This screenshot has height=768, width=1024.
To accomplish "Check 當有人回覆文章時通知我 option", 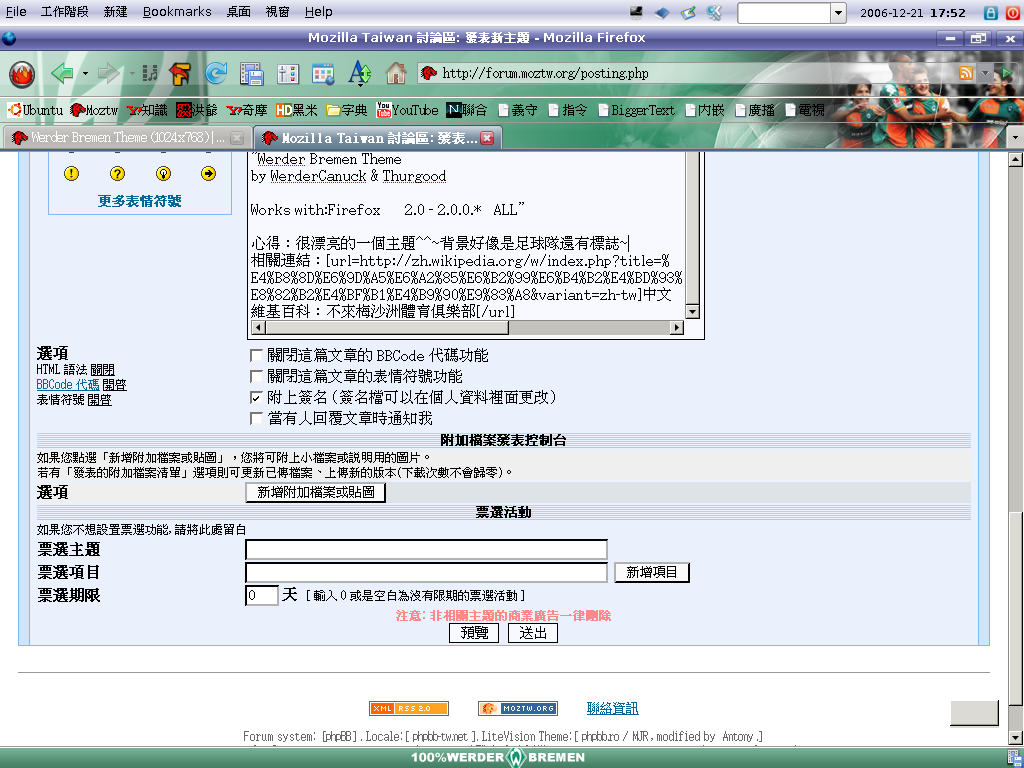I will pyautogui.click(x=257, y=418).
